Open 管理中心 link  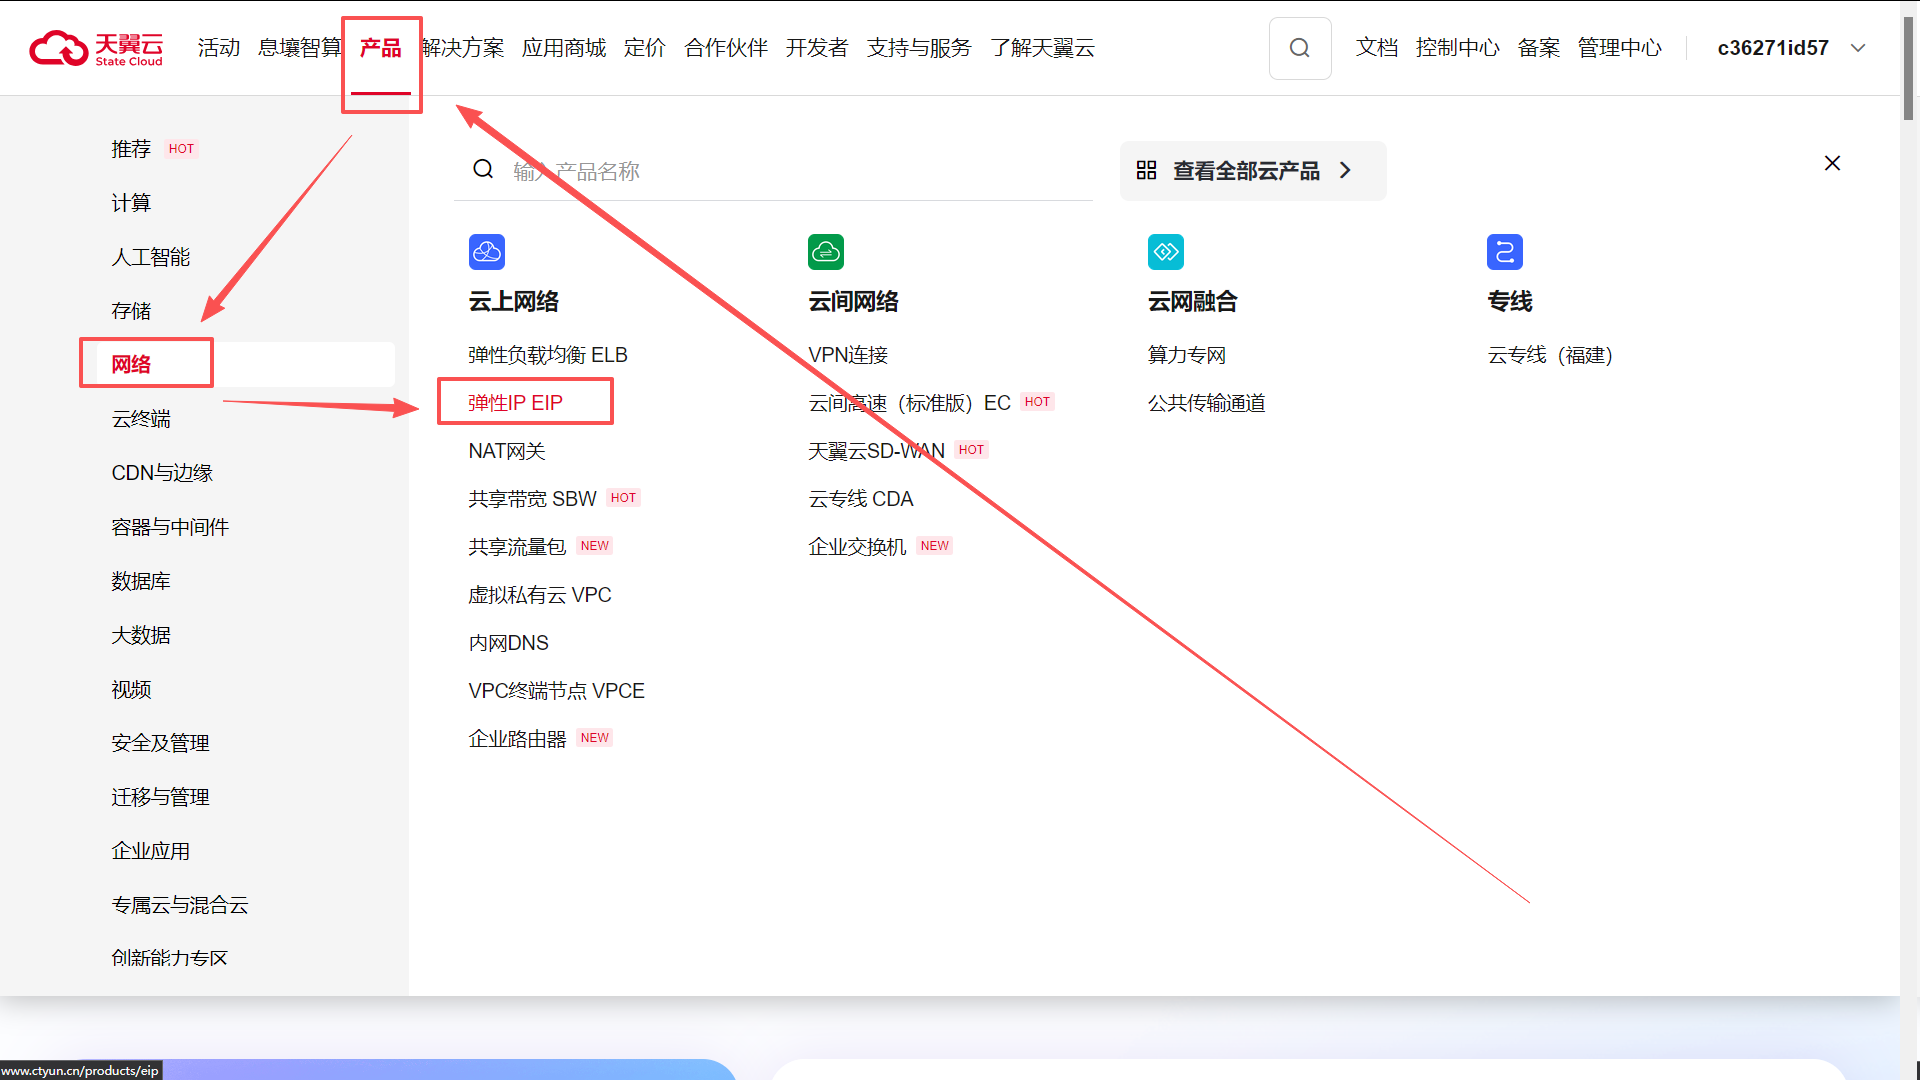pyautogui.click(x=1620, y=48)
